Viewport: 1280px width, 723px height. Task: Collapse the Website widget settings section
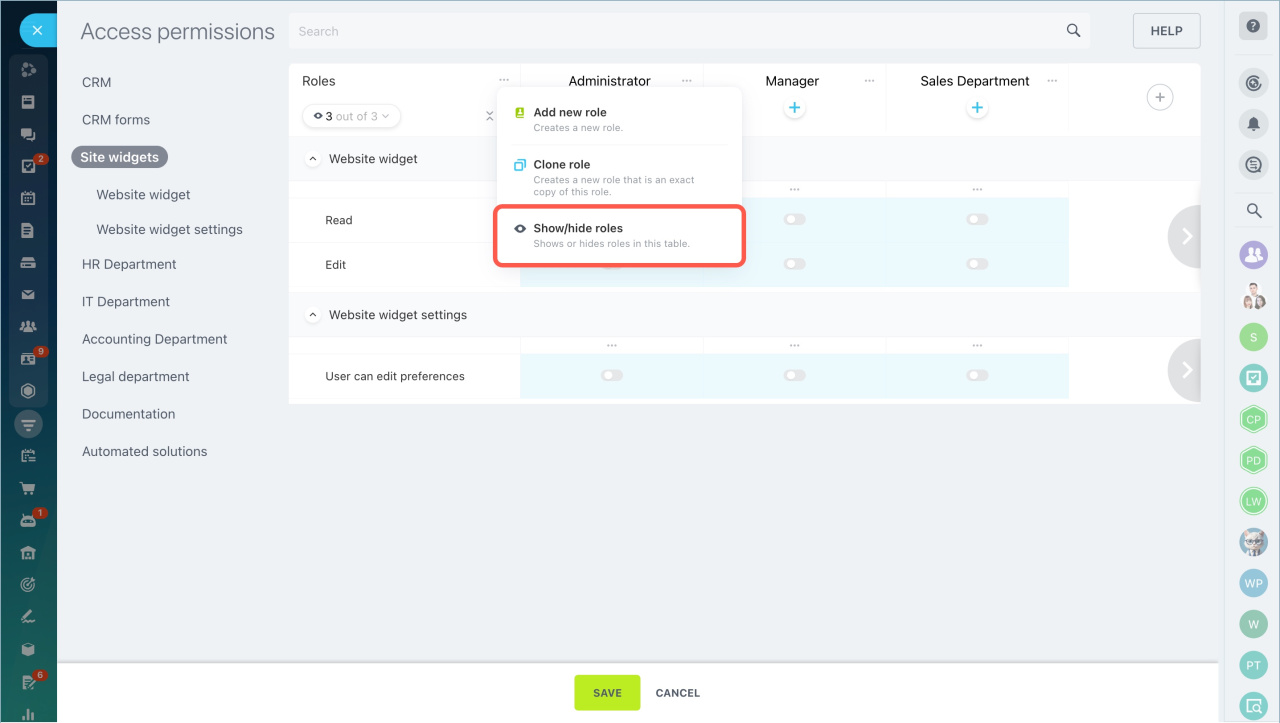pyautogui.click(x=312, y=315)
